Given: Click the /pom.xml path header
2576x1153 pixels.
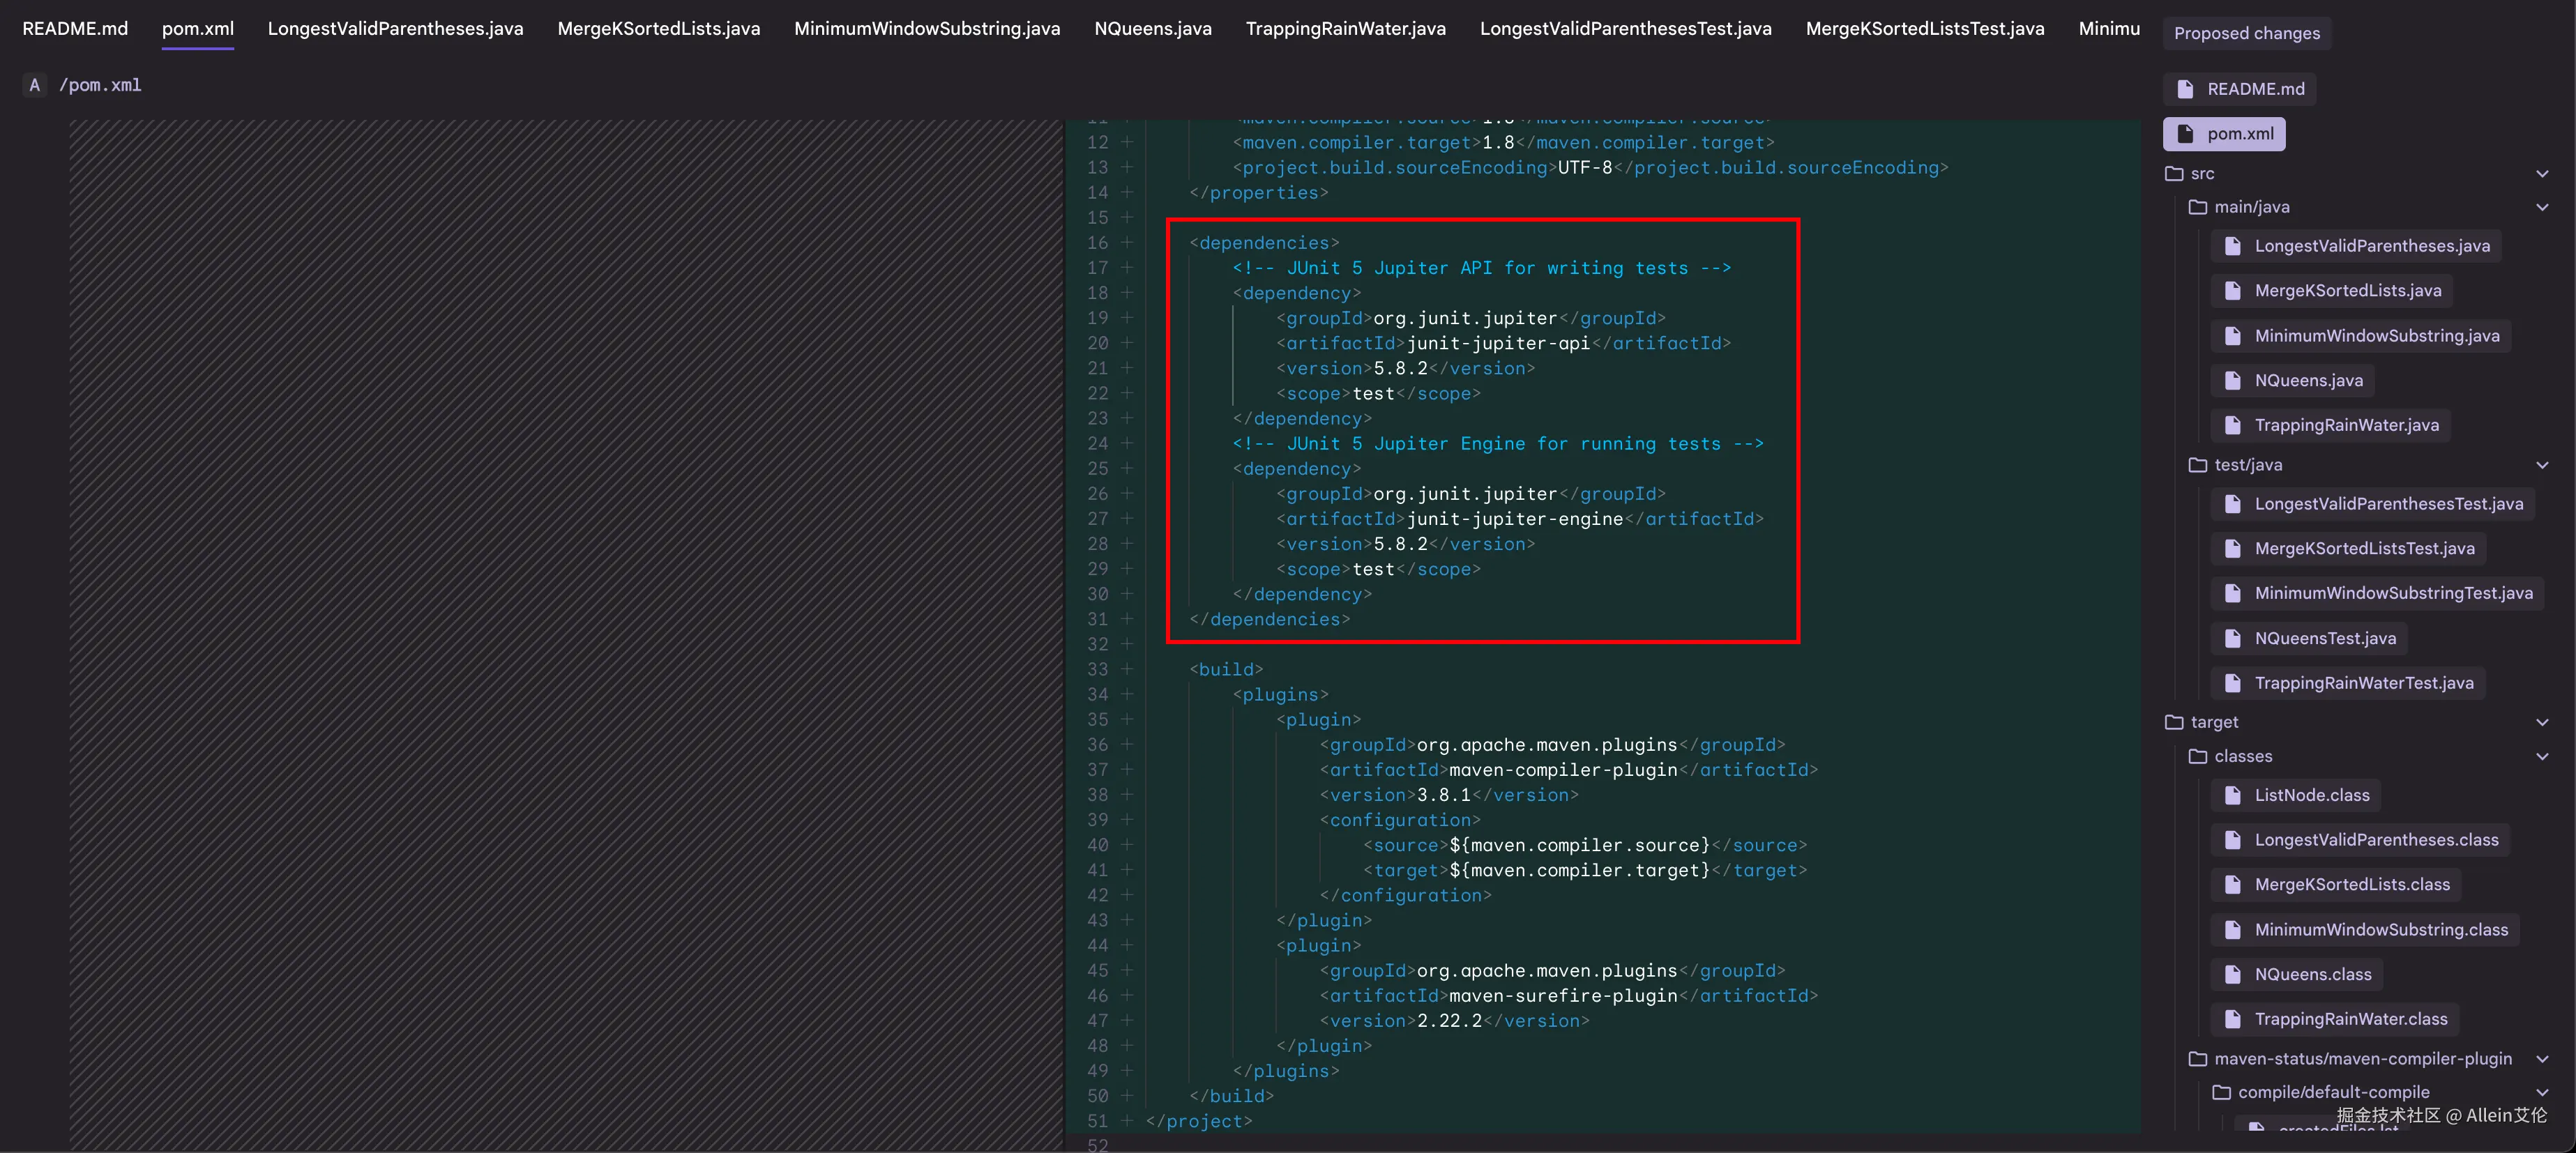Looking at the screenshot, I should 100,85.
